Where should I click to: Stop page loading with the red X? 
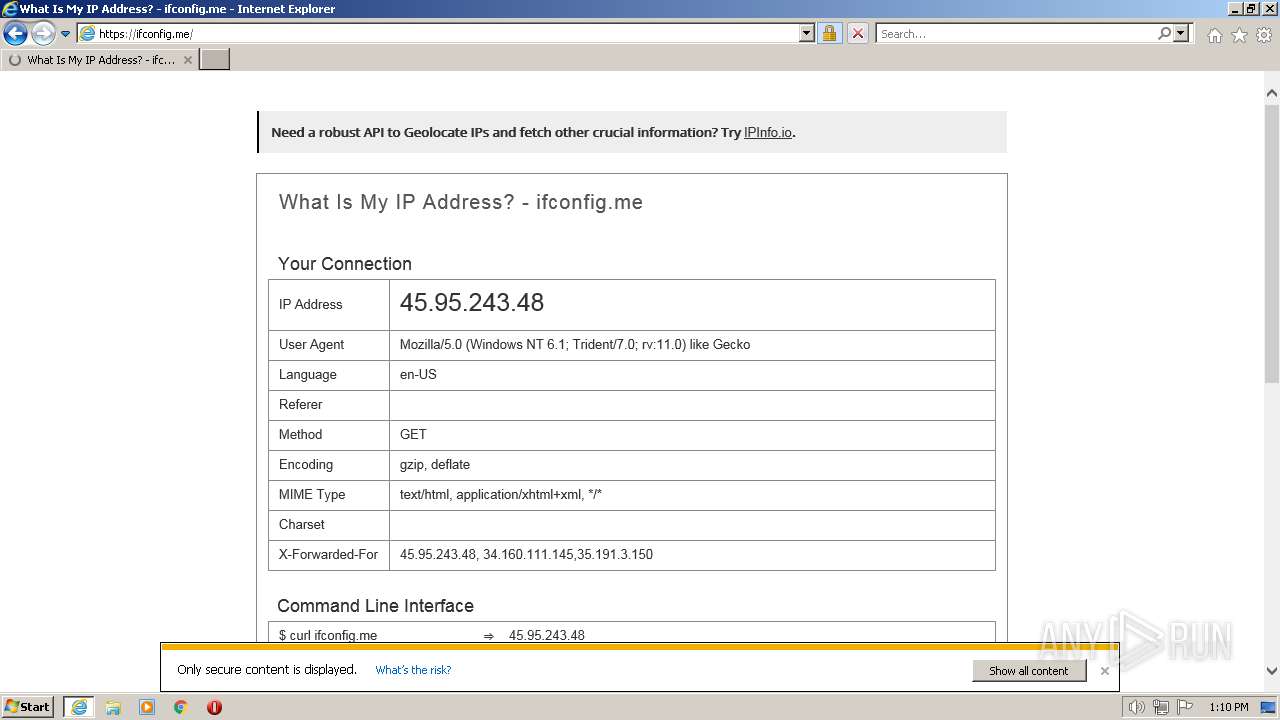pyautogui.click(x=858, y=34)
